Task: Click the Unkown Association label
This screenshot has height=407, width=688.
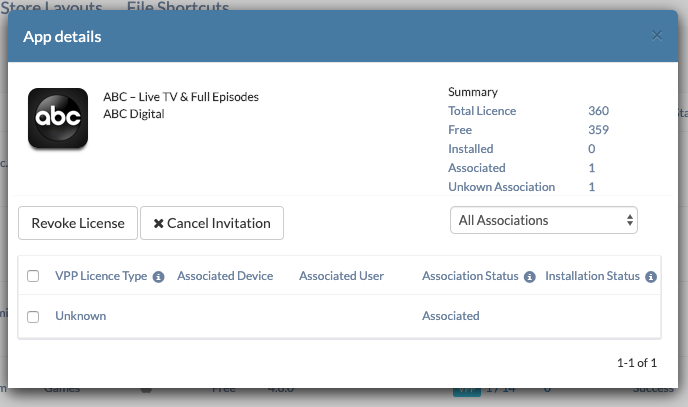Action: tap(502, 187)
